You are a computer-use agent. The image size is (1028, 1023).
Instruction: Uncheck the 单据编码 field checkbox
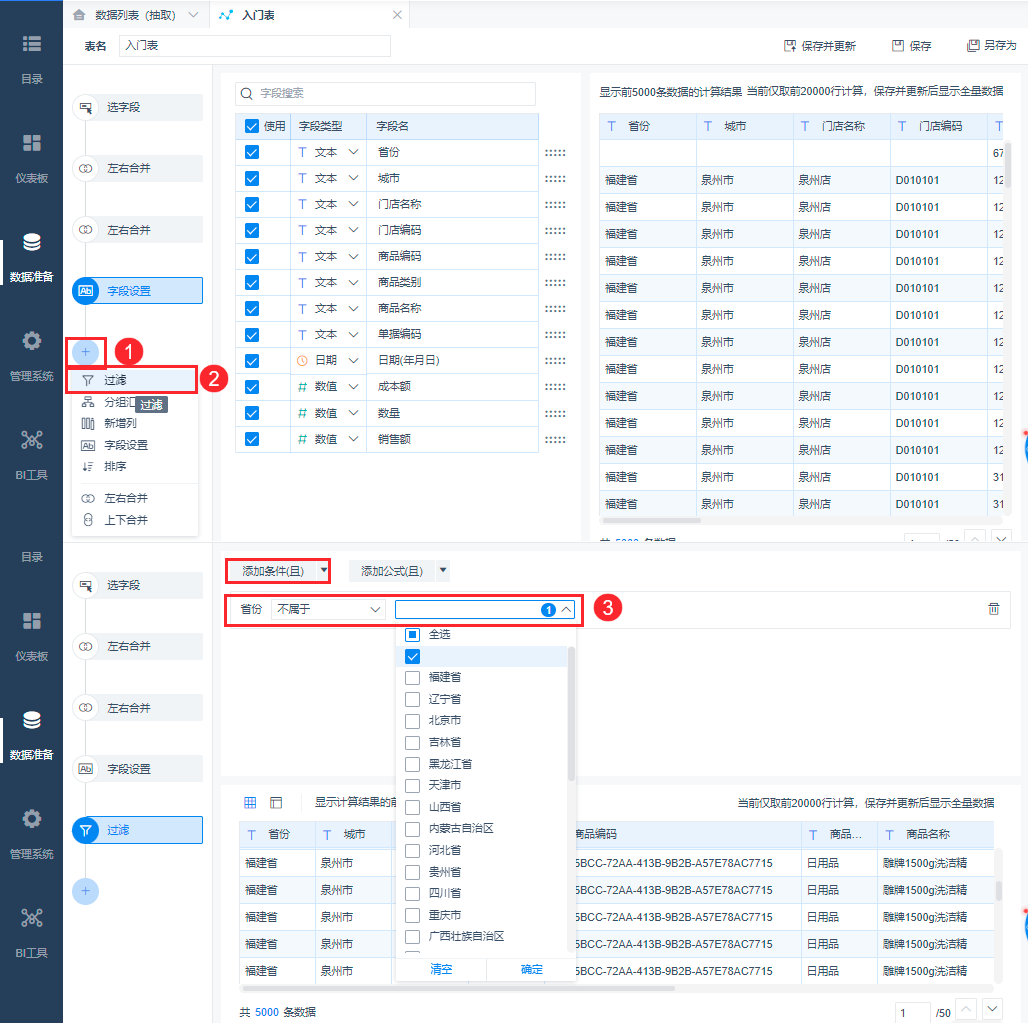coord(252,334)
